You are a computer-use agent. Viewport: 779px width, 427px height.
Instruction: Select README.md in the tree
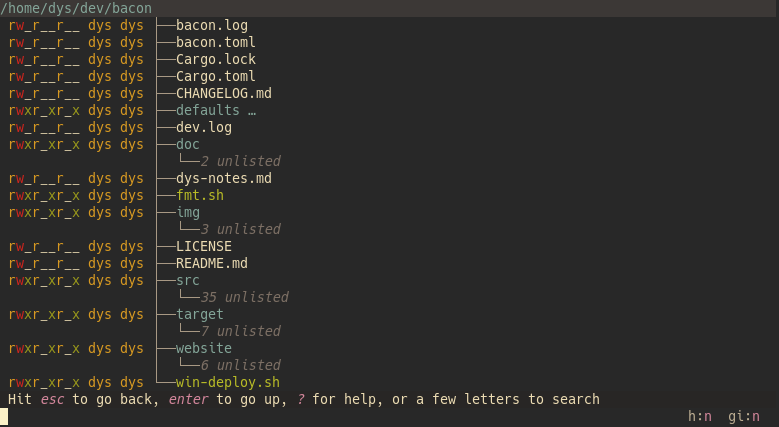pyautogui.click(x=212, y=263)
